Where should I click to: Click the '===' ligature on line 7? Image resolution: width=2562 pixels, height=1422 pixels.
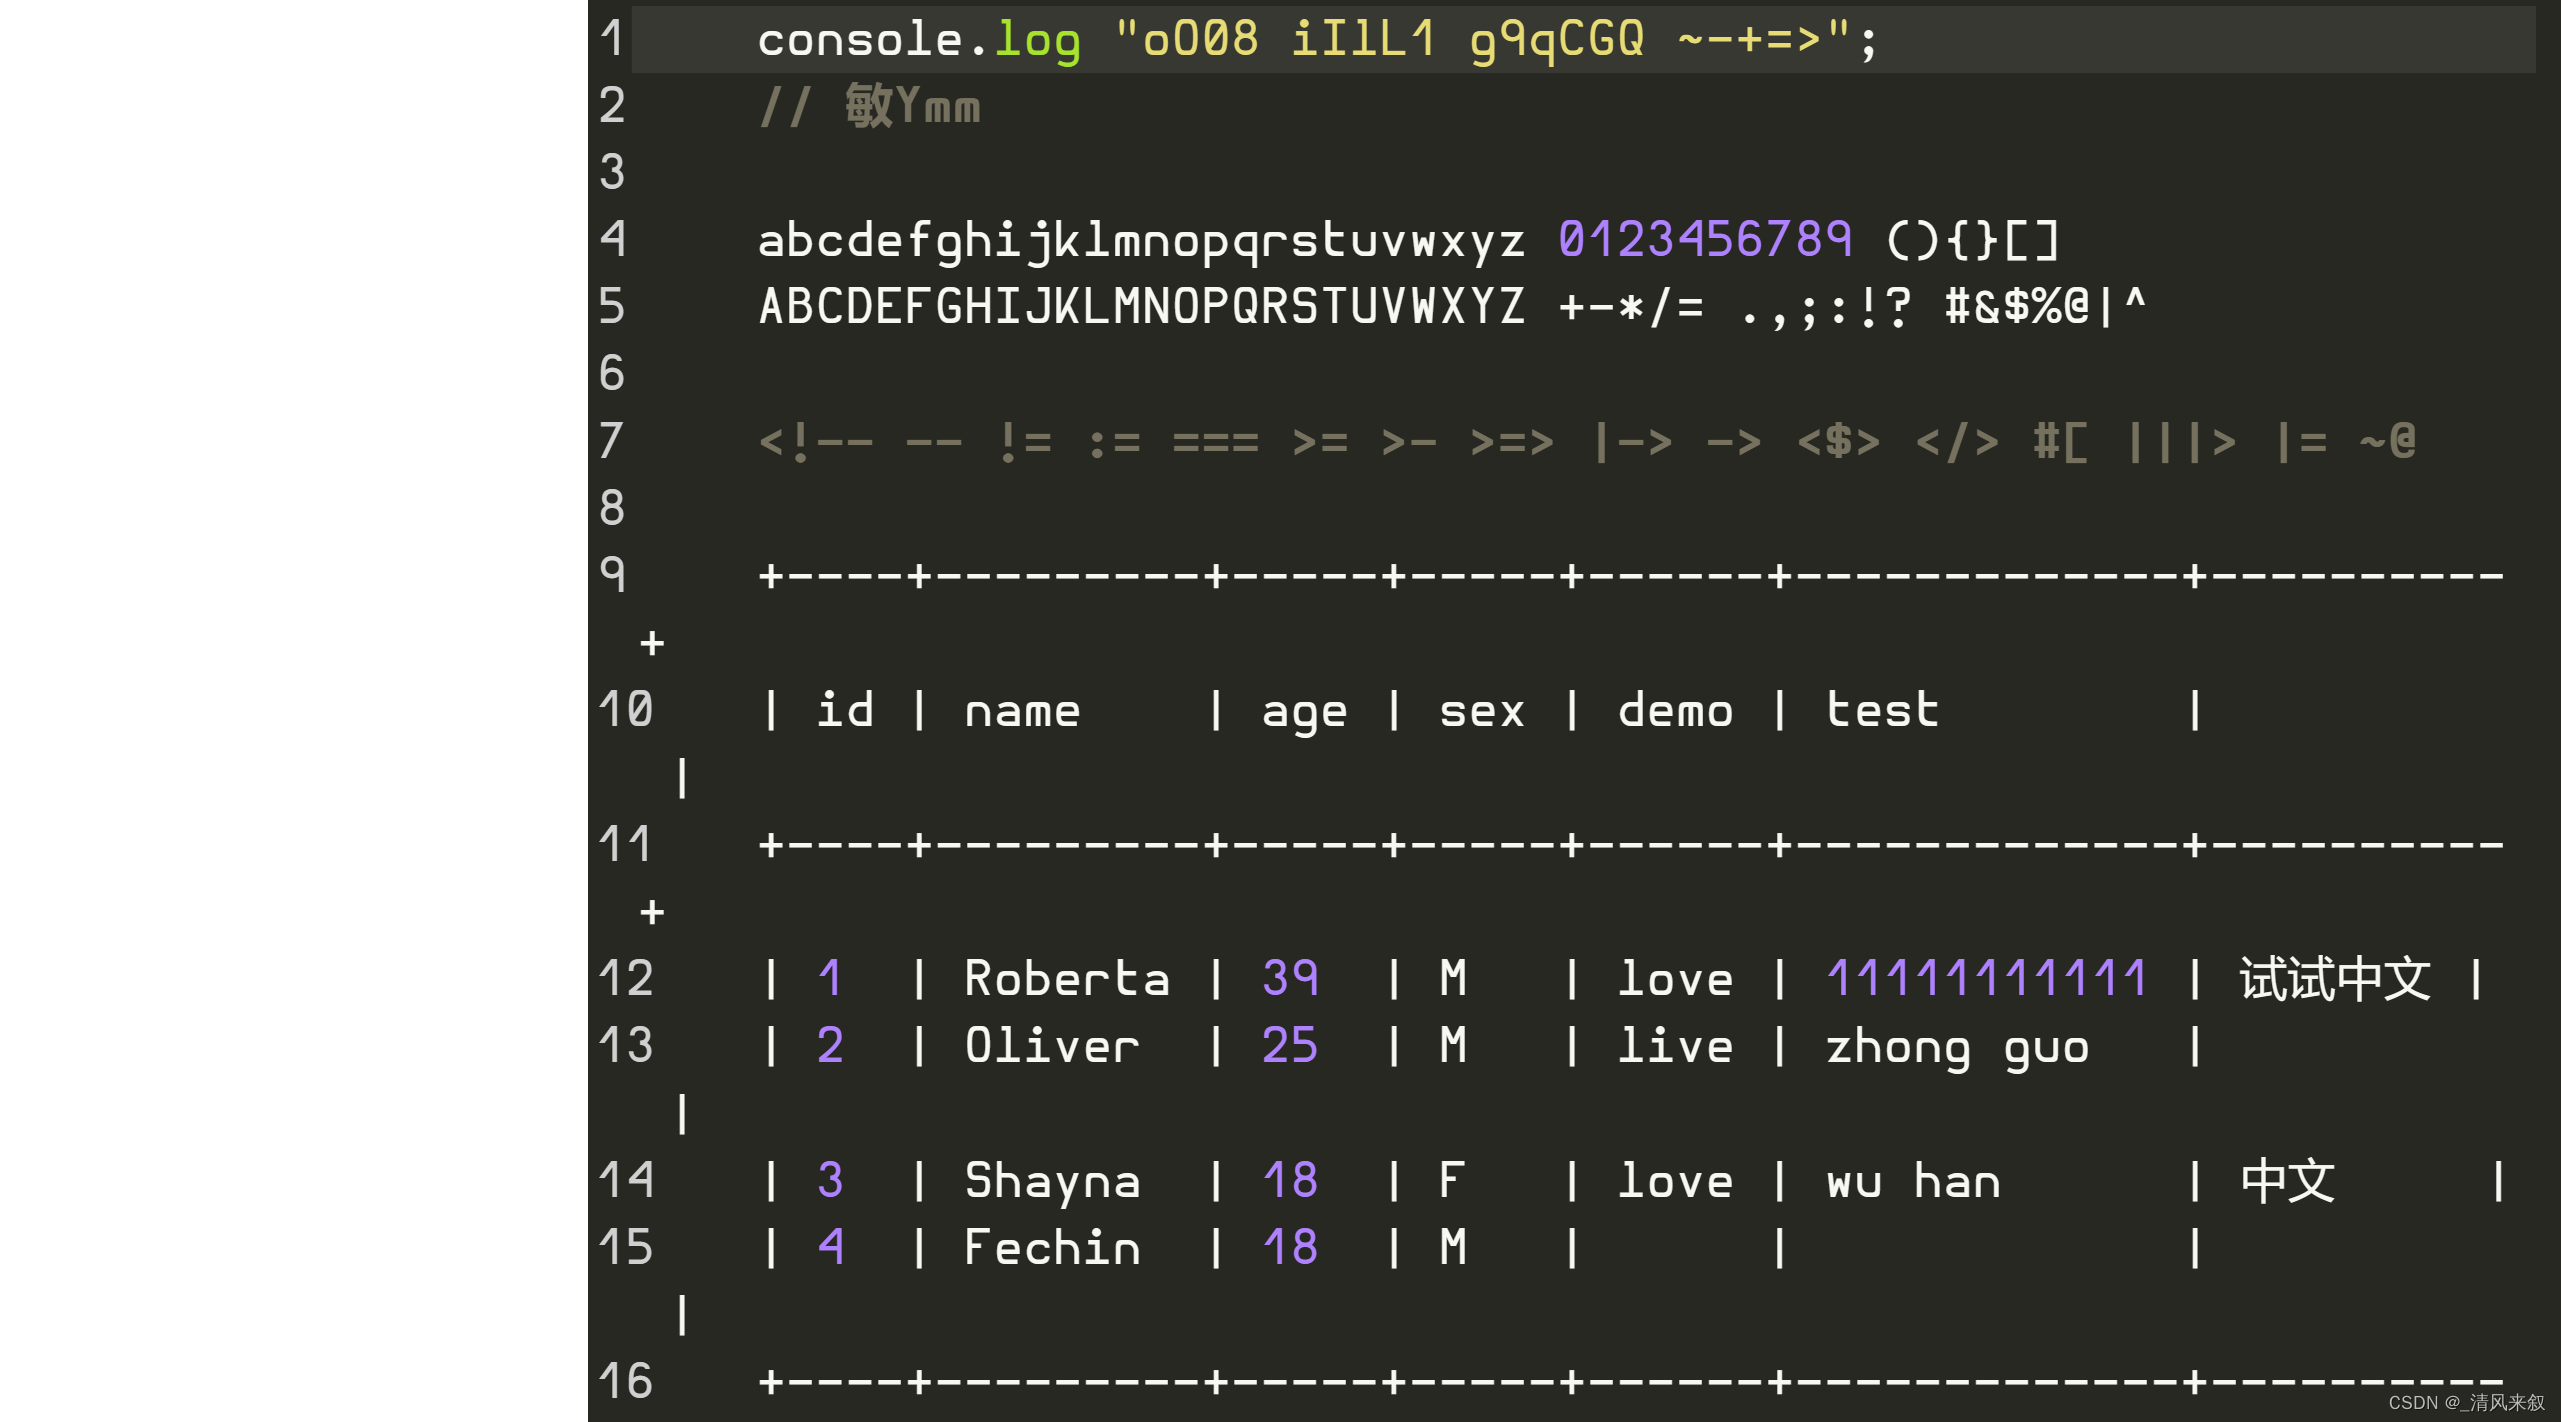click(x=1215, y=442)
